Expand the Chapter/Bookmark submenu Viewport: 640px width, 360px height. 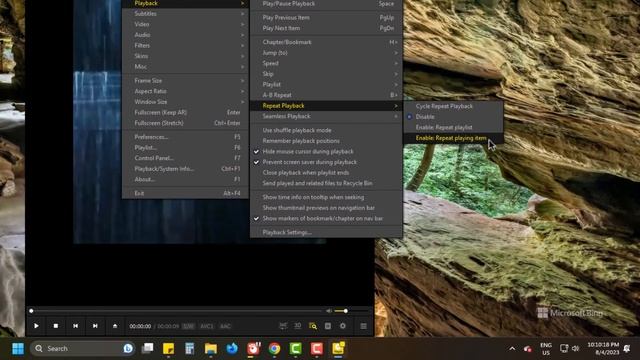click(326, 42)
